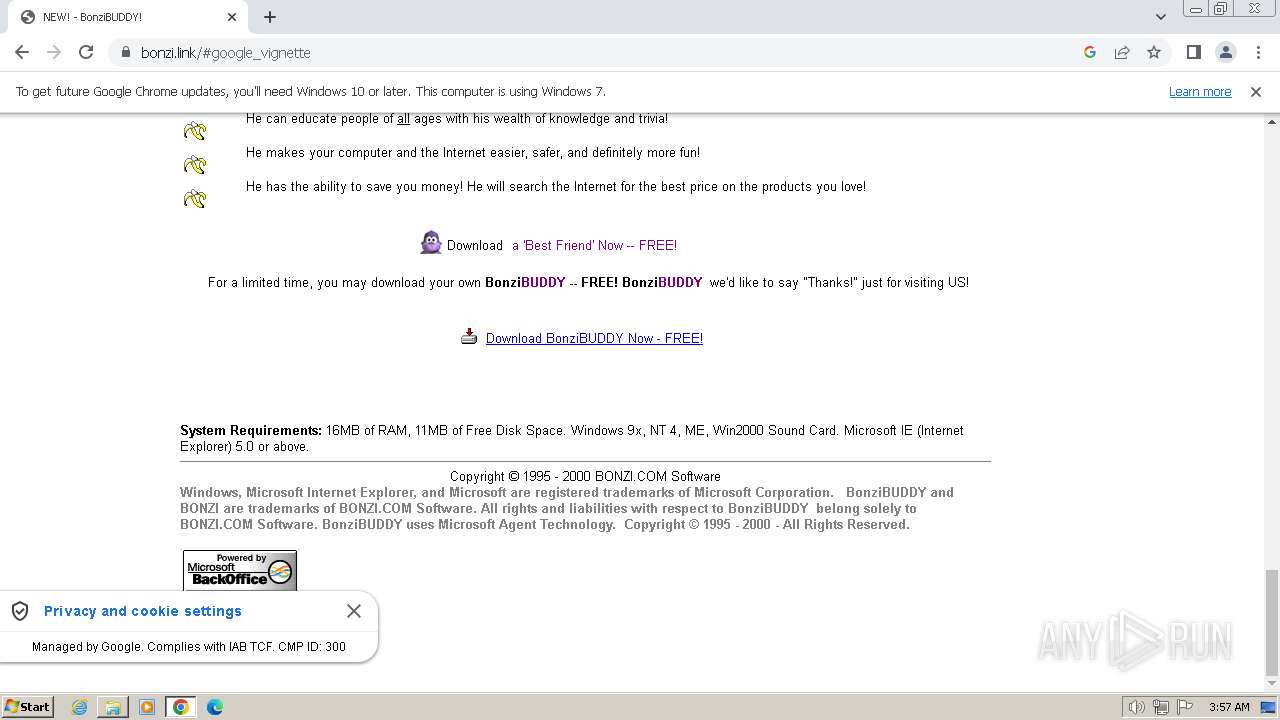Click Managed by Google CMP ID text
The height and width of the screenshot is (720, 1280).
click(189, 646)
